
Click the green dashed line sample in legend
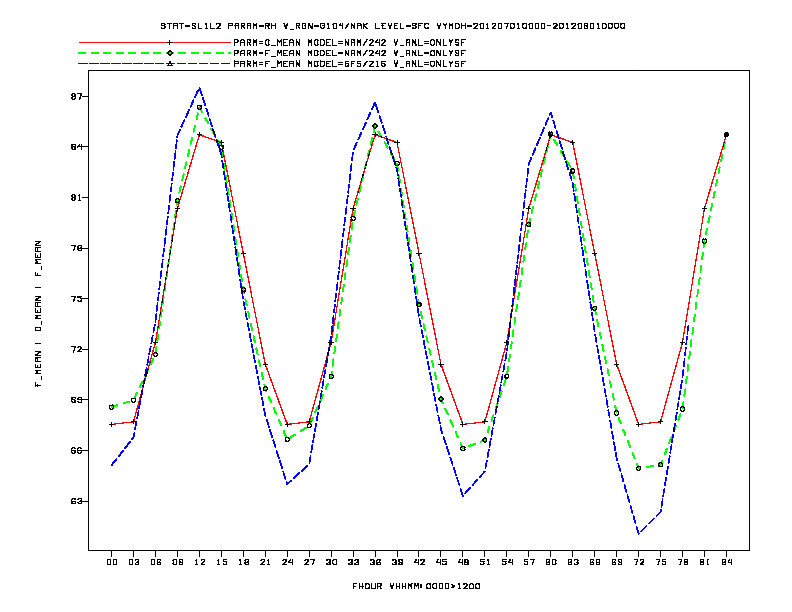pos(155,53)
